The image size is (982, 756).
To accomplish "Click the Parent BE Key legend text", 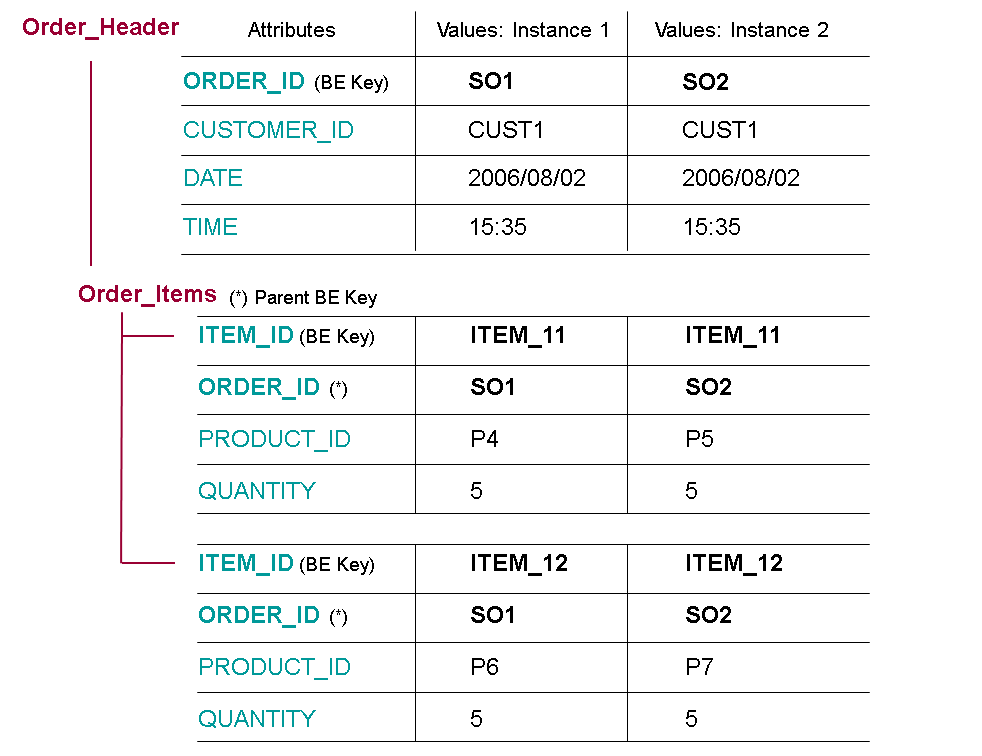I will (x=304, y=298).
